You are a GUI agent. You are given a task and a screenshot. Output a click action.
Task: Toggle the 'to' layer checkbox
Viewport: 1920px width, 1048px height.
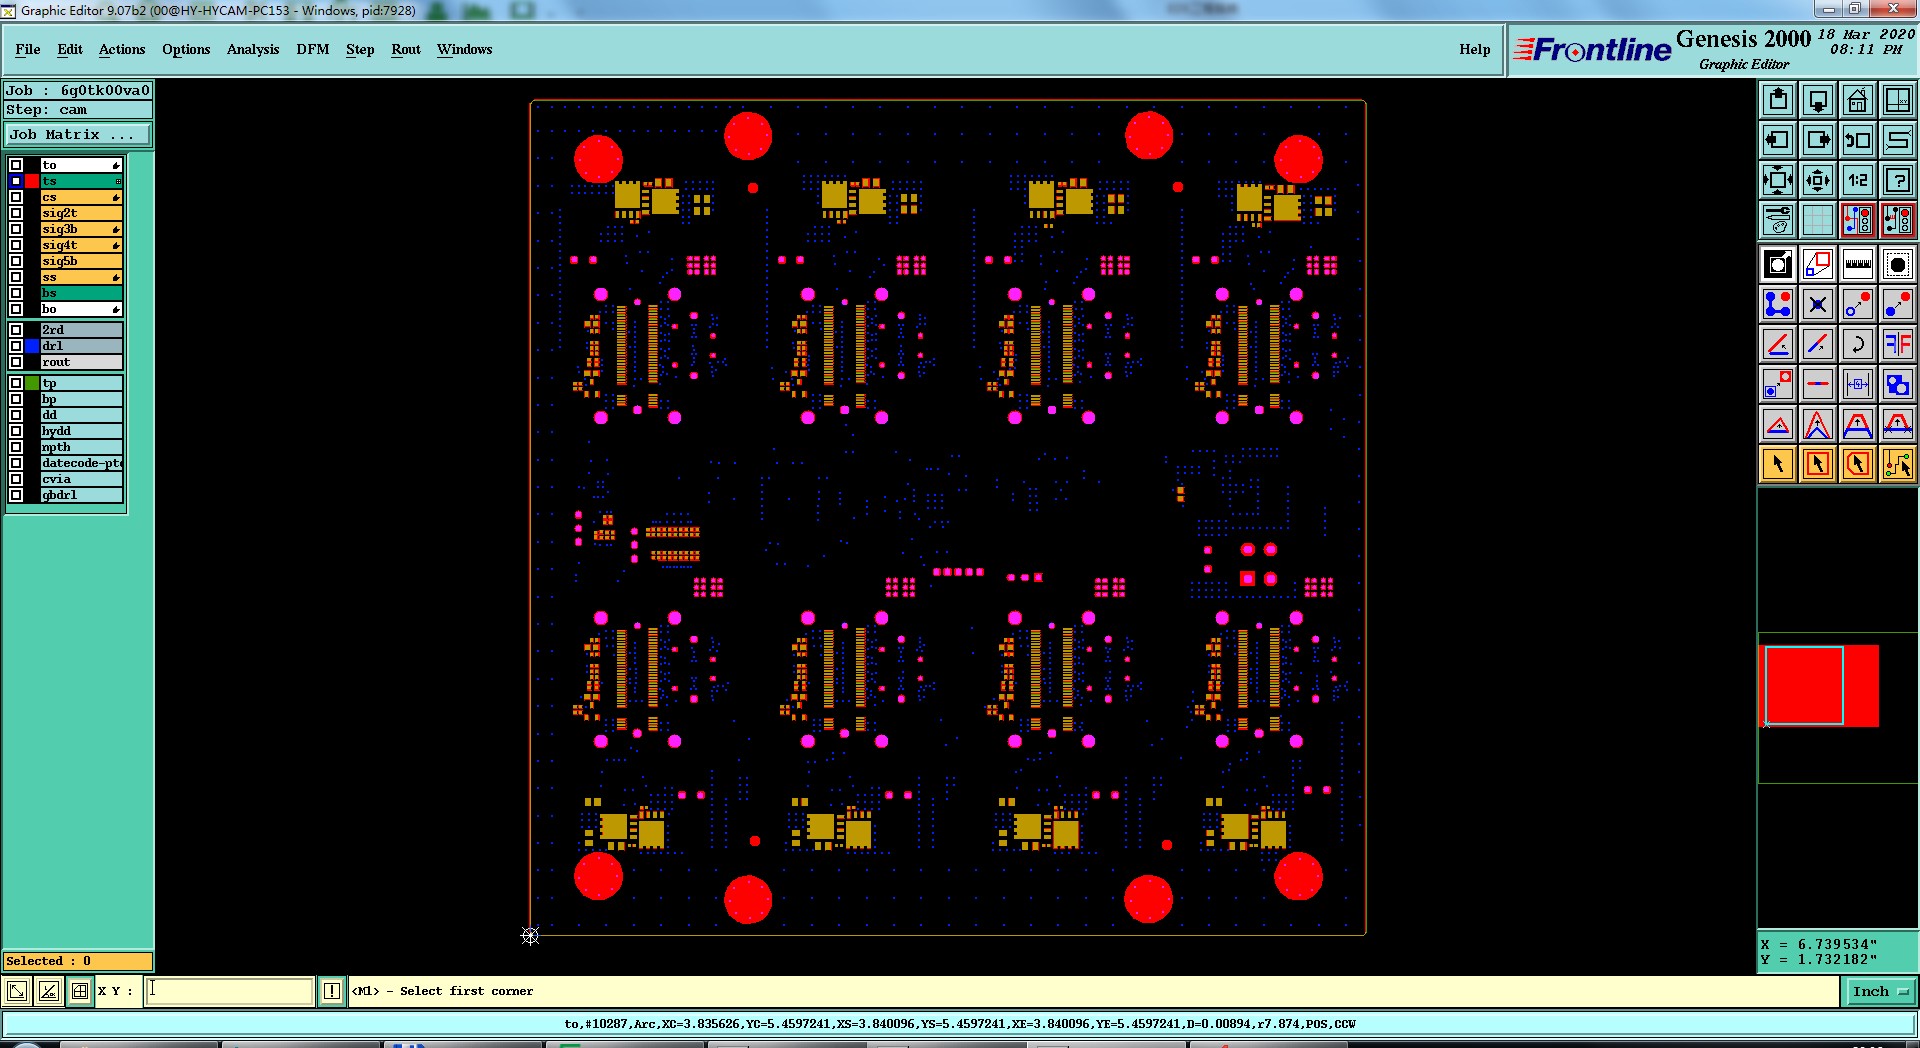16,165
